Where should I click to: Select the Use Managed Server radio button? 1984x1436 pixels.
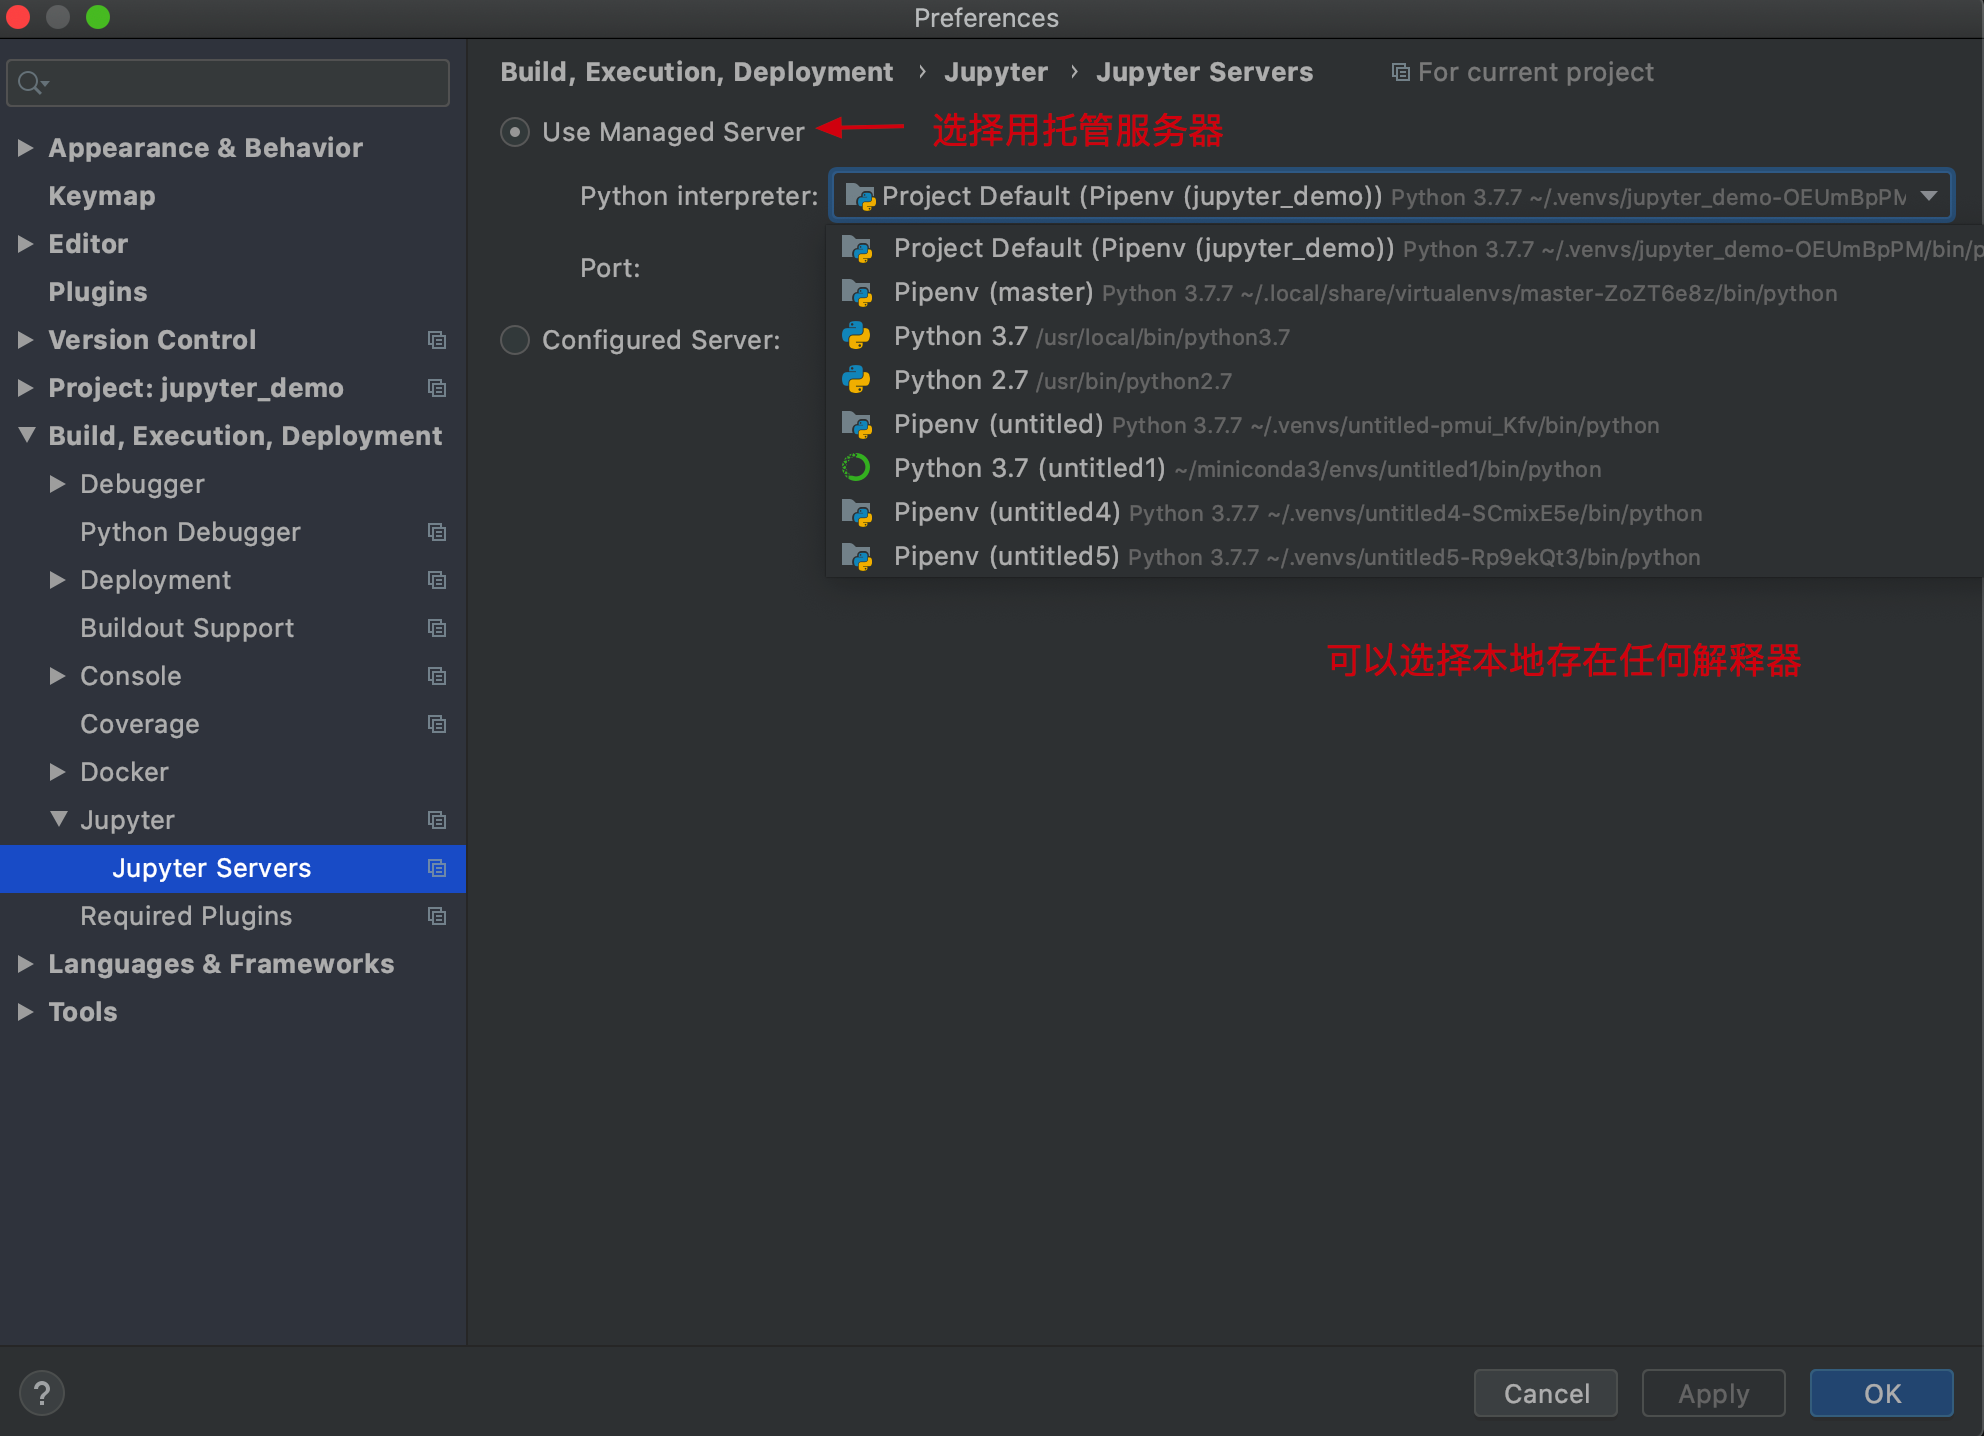pos(514,132)
